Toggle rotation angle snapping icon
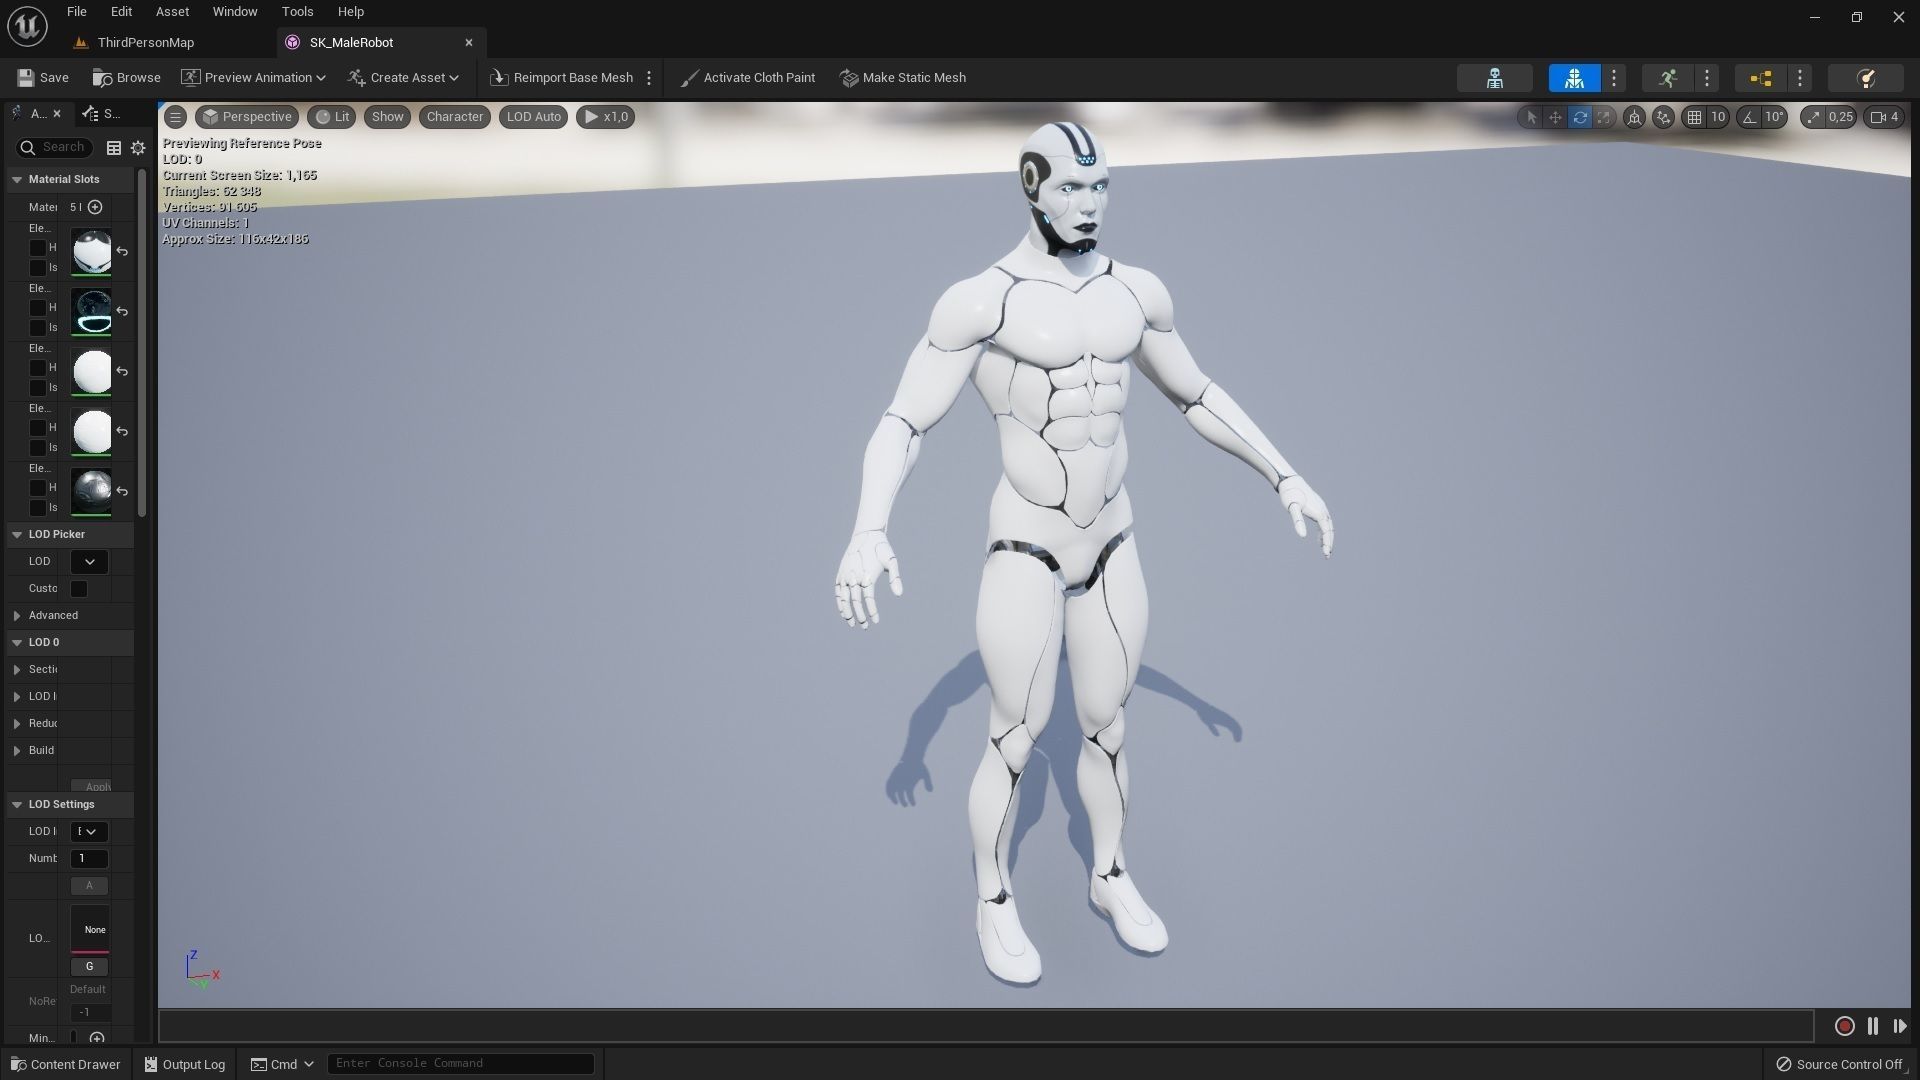The image size is (1920, 1080). coord(1749,117)
